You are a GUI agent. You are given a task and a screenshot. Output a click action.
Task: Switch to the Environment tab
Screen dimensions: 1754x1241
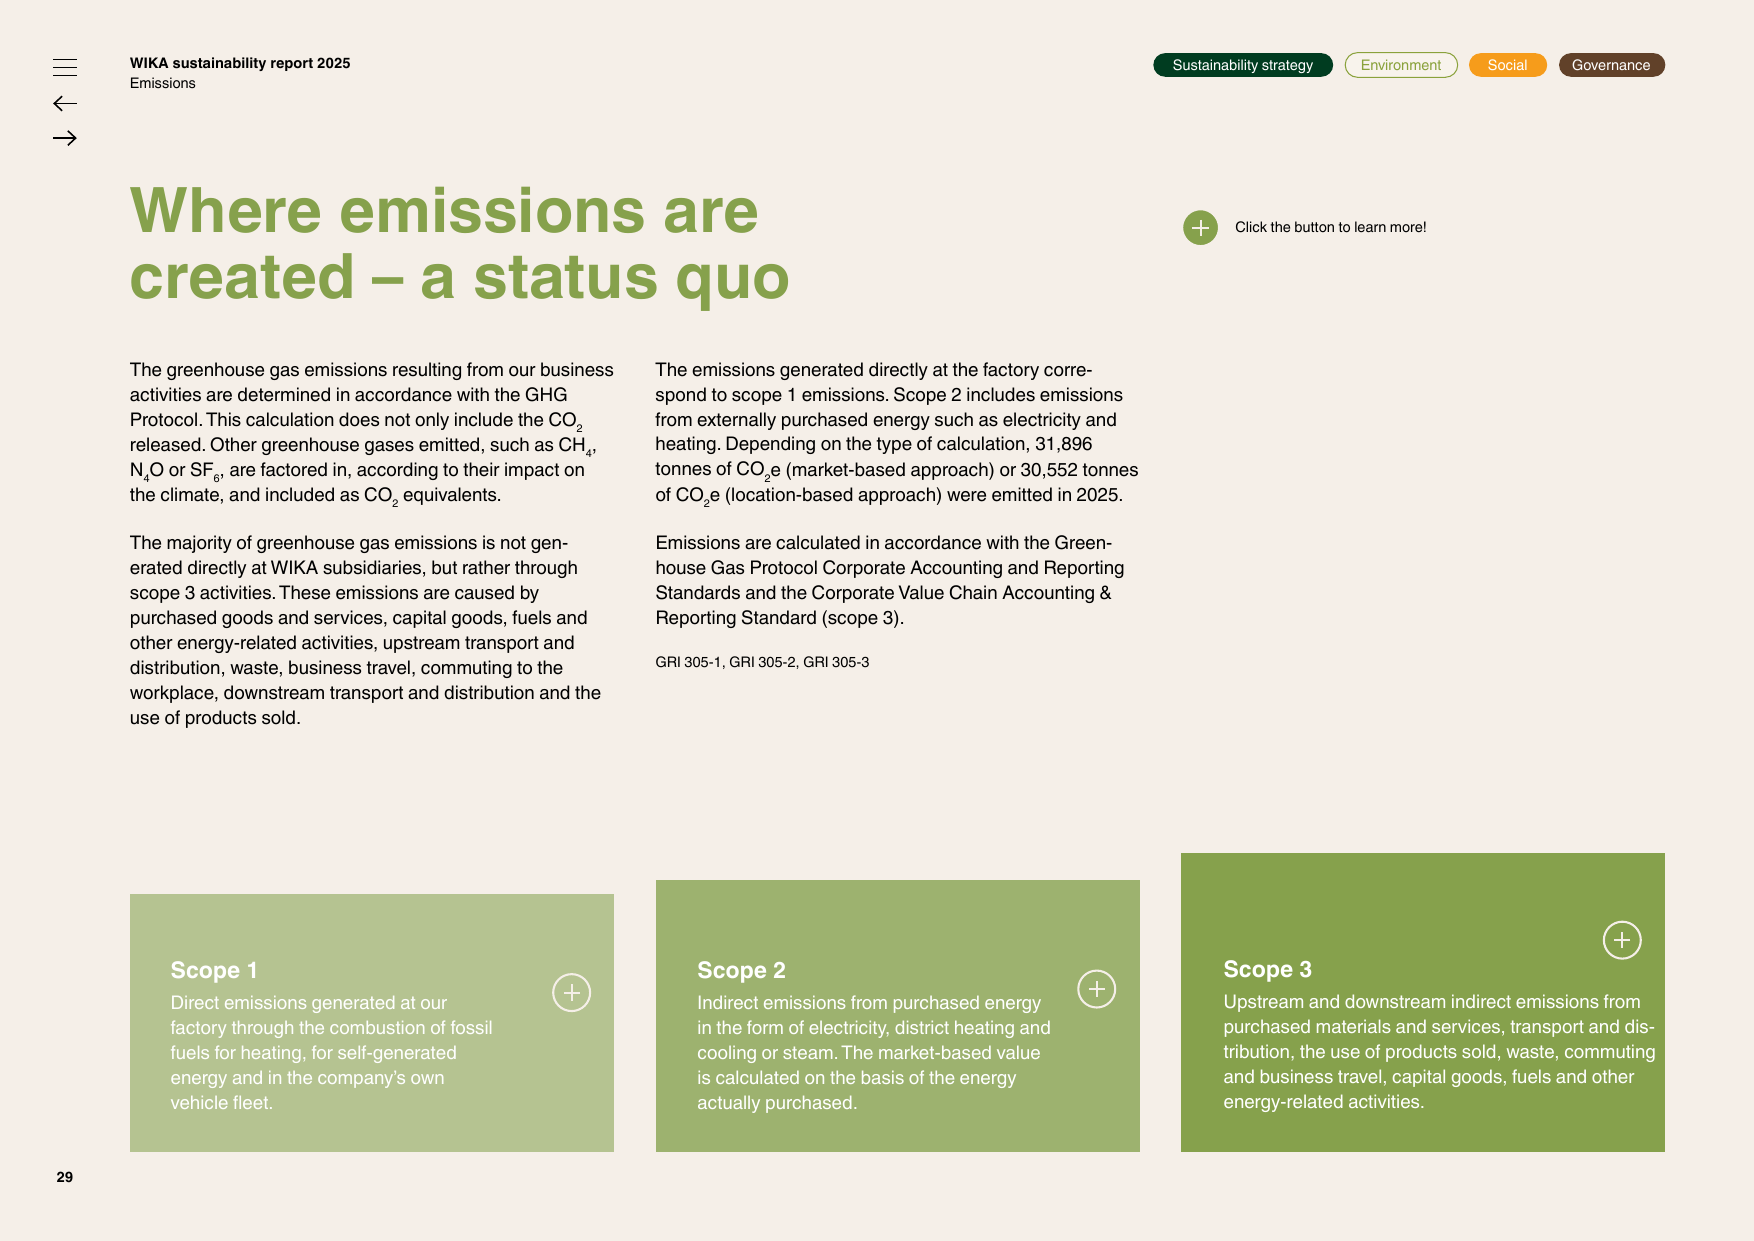pos(1401,65)
